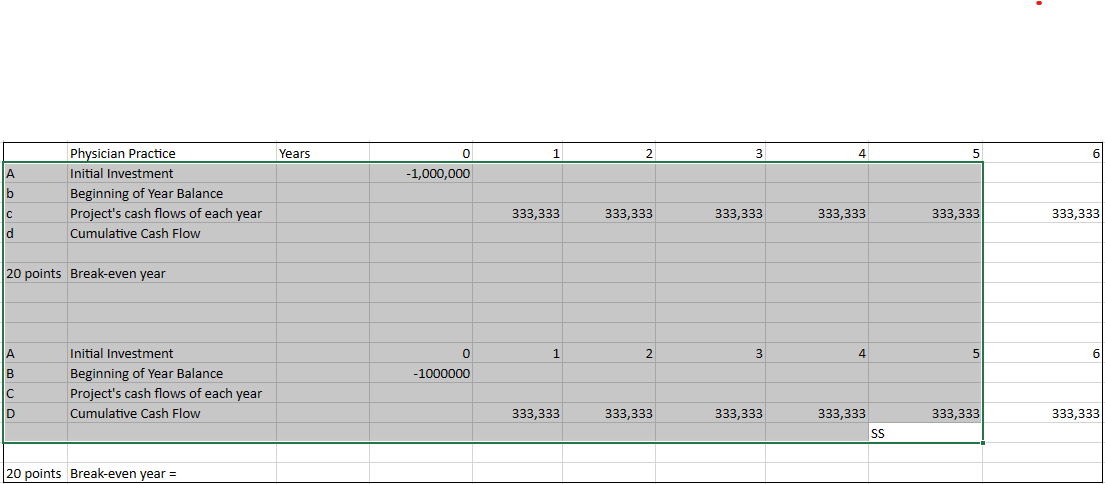Select row c 333,333 under year 2

[609, 213]
